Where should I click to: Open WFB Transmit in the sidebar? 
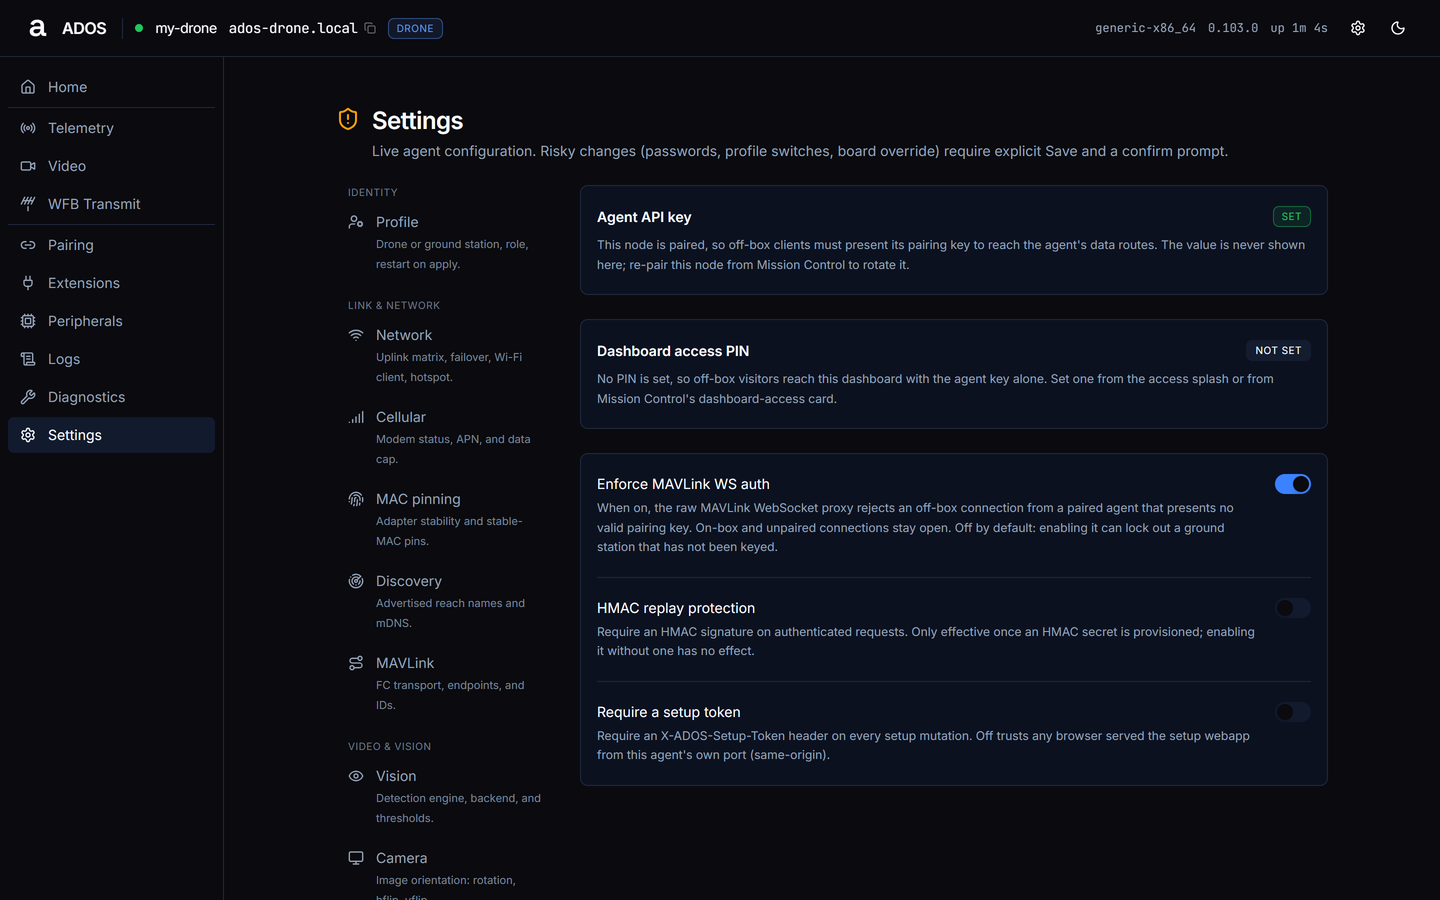click(x=111, y=204)
